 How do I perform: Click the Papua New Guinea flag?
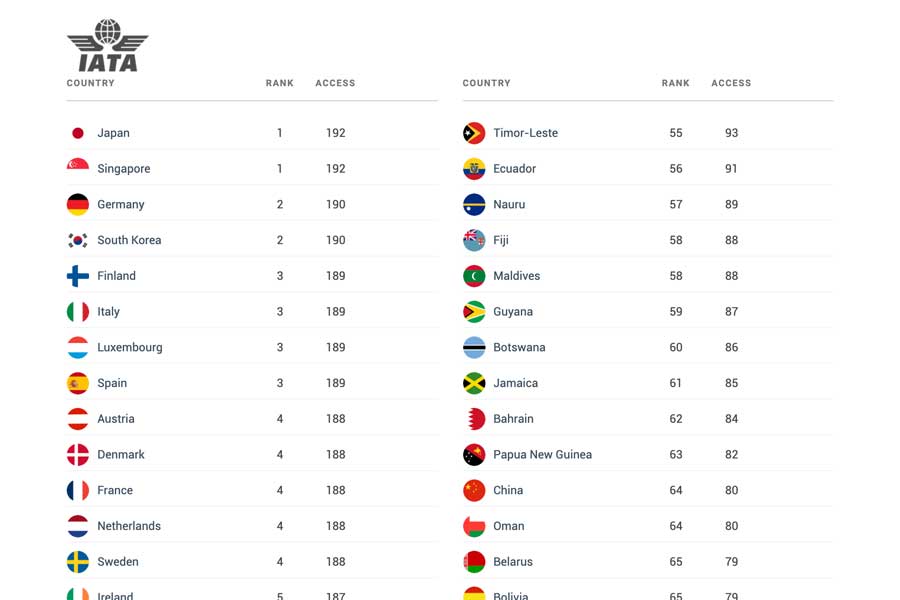pyautogui.click(x=474, y=455)
